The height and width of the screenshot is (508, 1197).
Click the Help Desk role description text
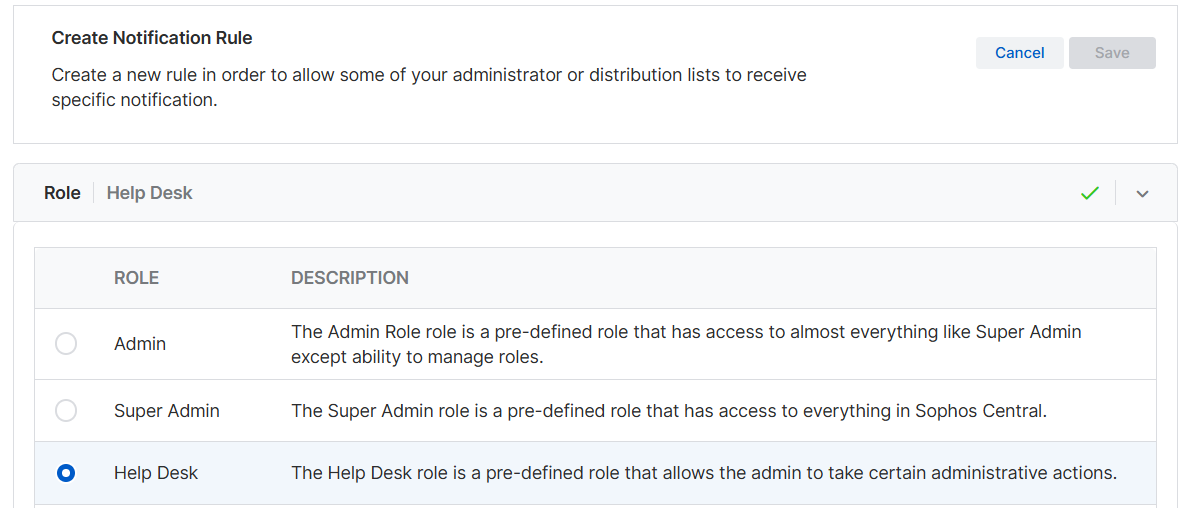[x=703, y=473]
